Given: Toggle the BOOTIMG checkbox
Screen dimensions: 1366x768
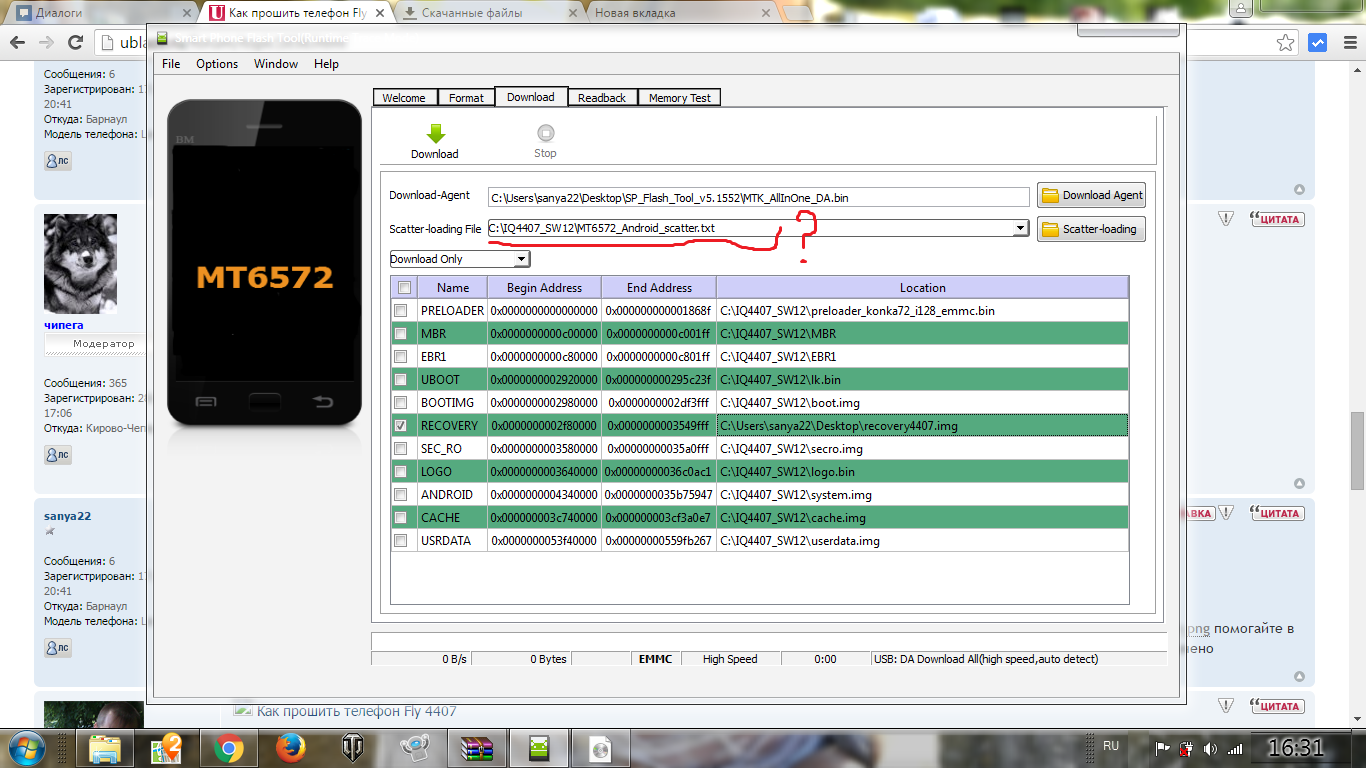Looking at the screenshot, I should click(401, 403).
